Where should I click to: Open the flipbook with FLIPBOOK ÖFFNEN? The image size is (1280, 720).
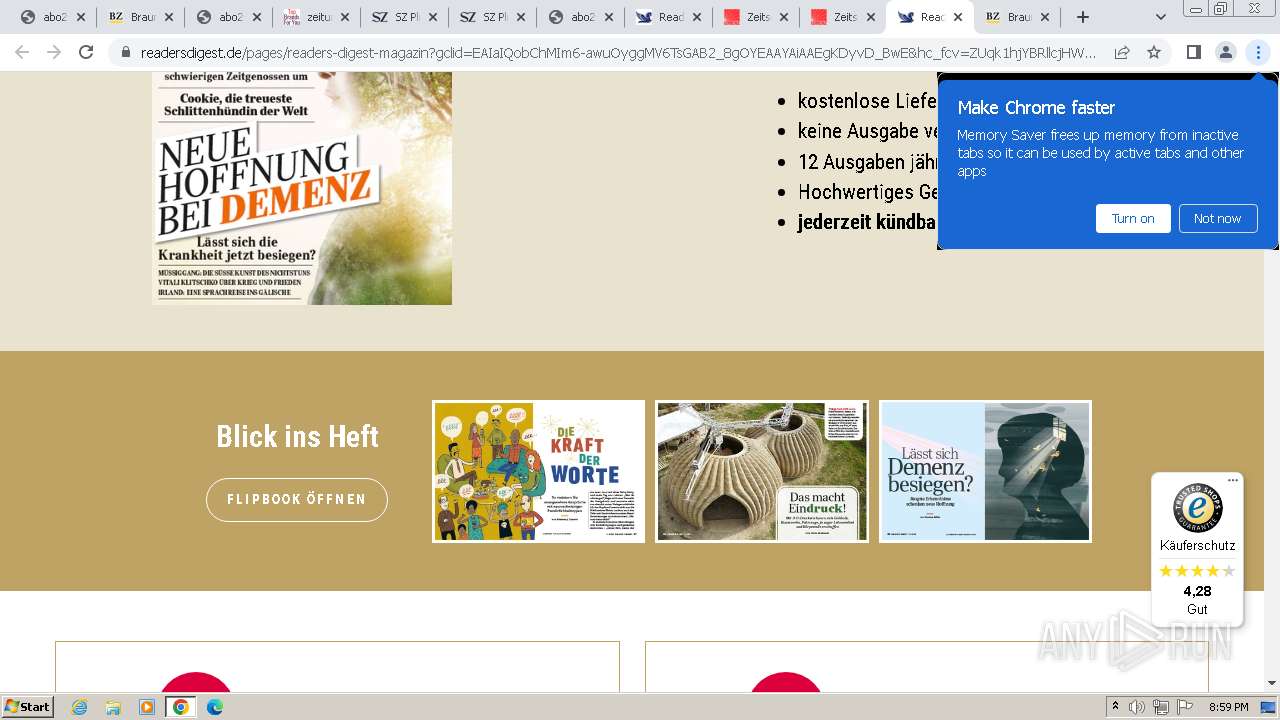pyautogui.click(x=297, y=499)
